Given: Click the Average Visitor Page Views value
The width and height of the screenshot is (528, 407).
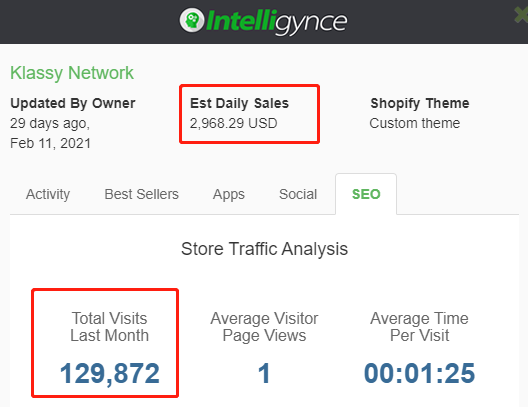Looking at the screenshot, I should [x=264, y=373].
